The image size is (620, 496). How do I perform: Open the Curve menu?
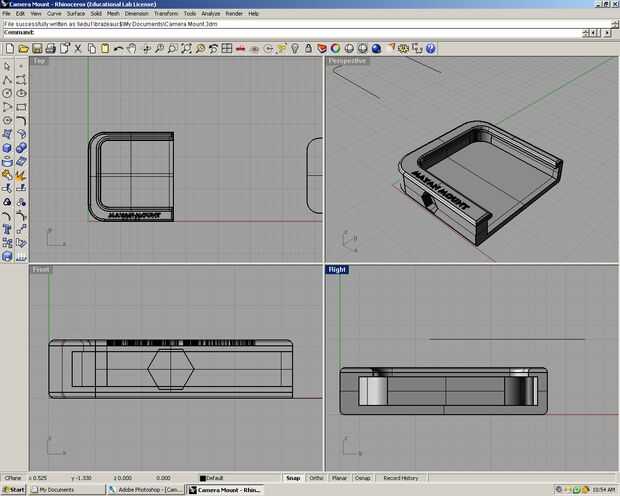click(54, 13)
